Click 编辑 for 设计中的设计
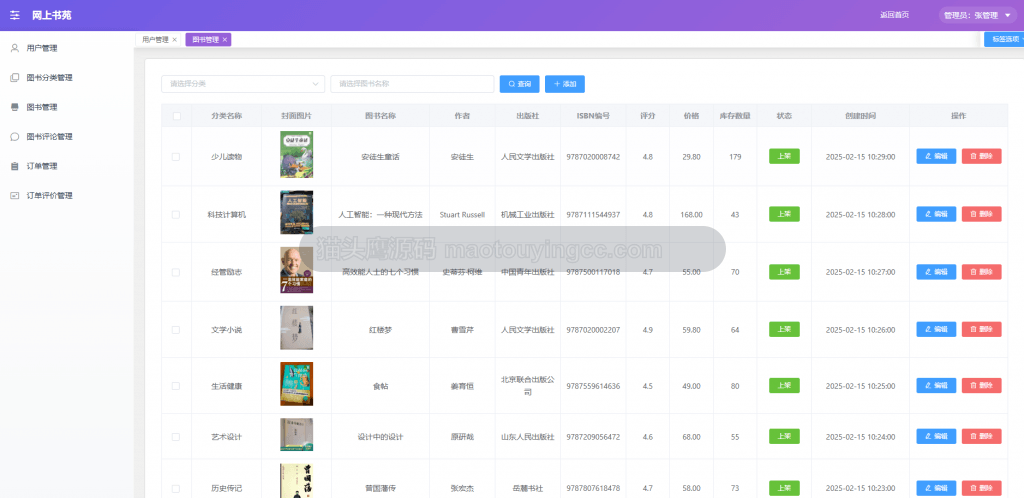This screenshot has height=498, width=1024. pyautogui.click(x=936, y=437)
